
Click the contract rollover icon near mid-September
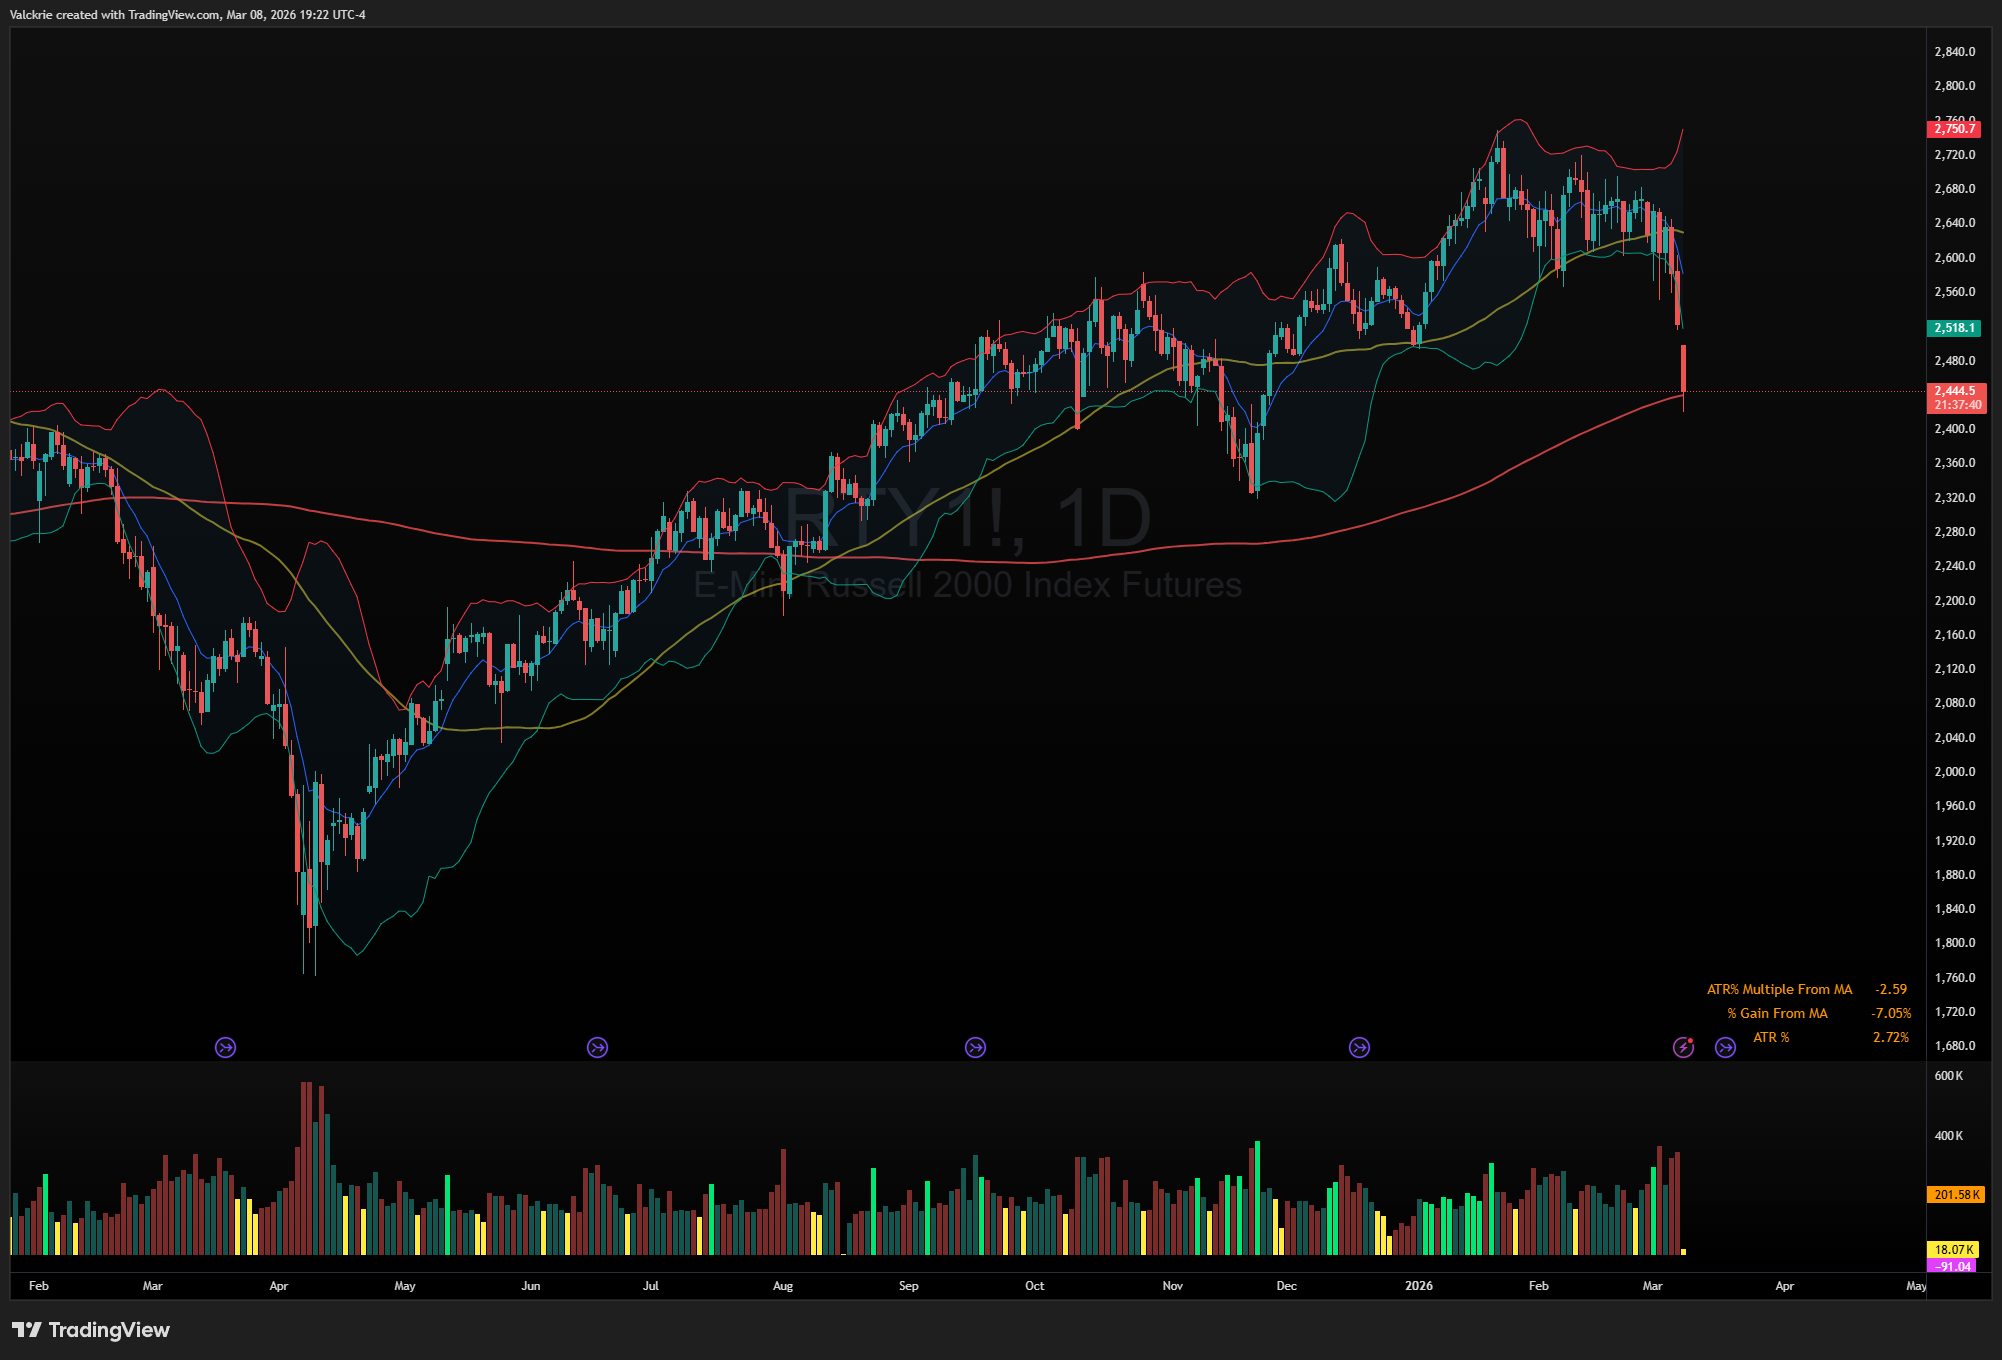tap(975, 1047)
